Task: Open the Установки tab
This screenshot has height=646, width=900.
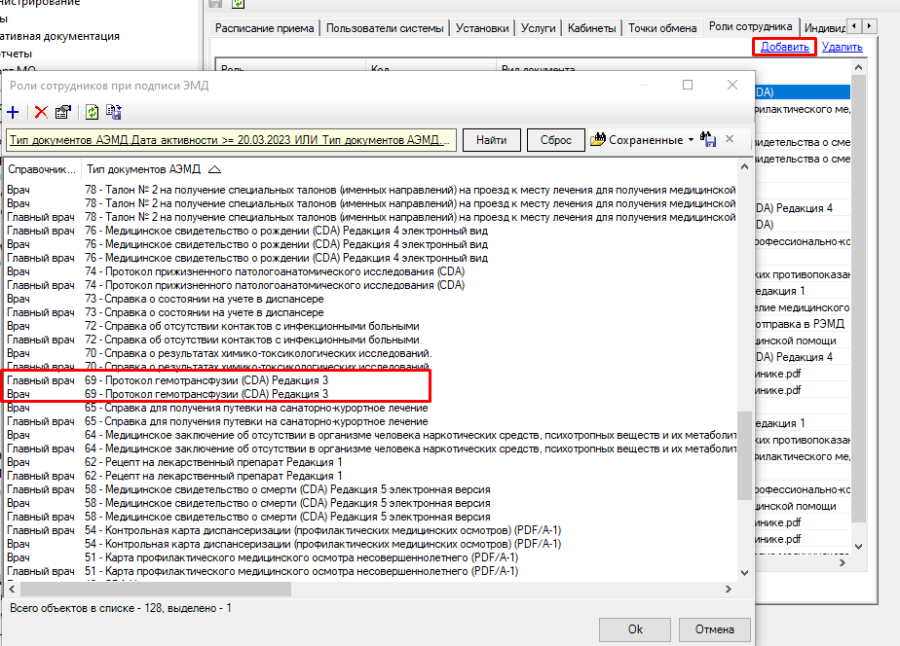Action: (x=482, y=28)
